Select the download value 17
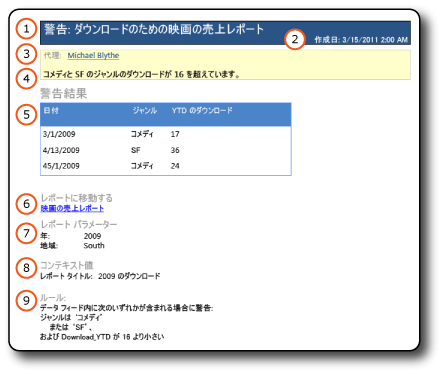Screen dimensions: 443x374 point(175,134)
